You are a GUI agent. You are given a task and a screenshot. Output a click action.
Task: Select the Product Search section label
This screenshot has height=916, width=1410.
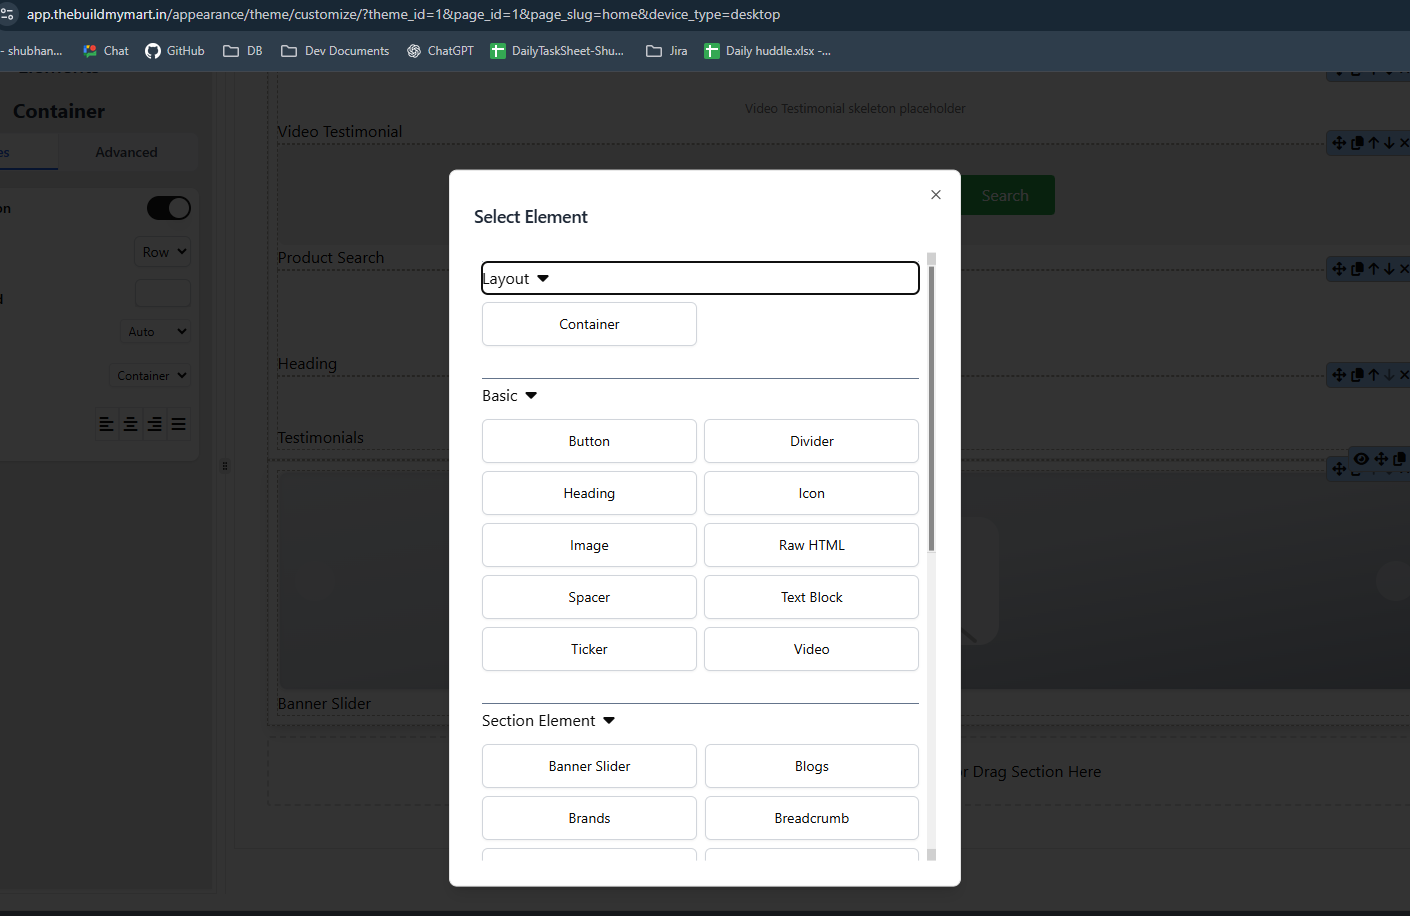[x=331, y=257]
